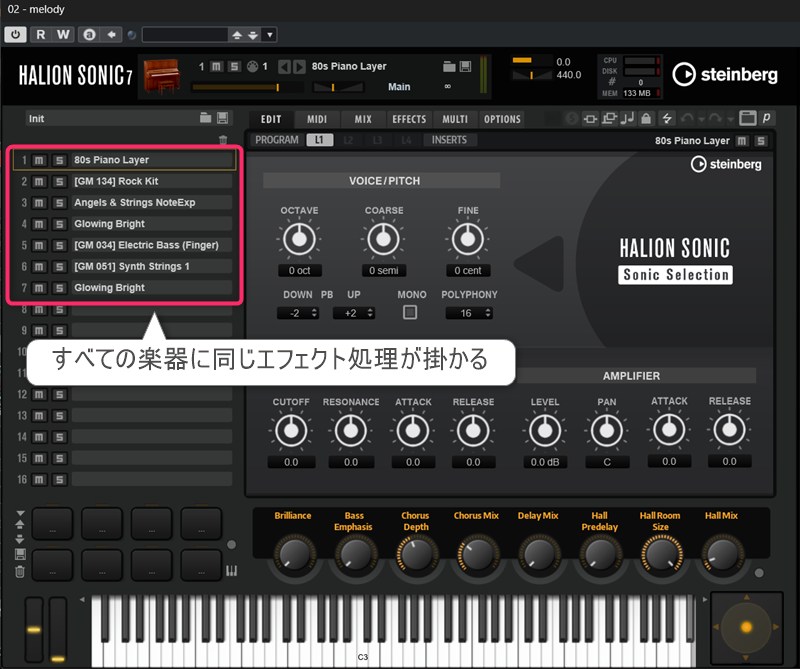
Task: Solo the slot in the top program bar
Action: (x=234, y=66)
